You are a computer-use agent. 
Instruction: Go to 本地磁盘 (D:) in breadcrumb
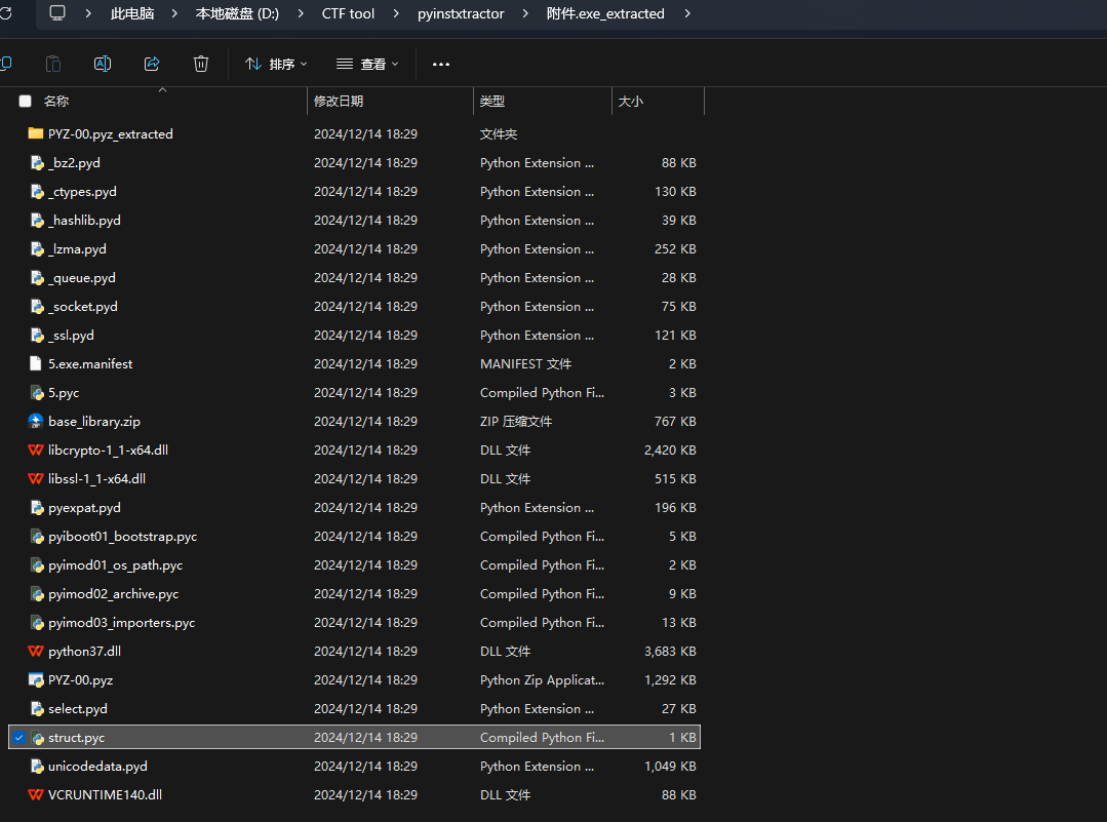(x=237, y=13)
